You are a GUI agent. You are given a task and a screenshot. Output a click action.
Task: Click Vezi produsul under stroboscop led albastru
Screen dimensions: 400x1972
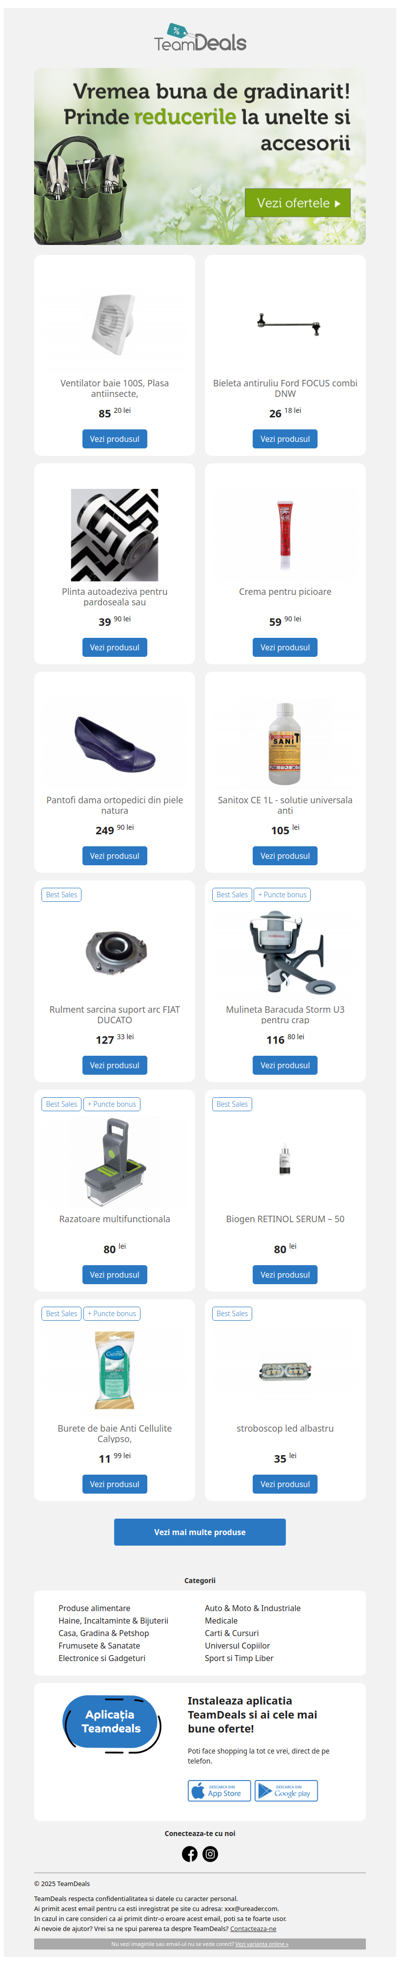[285, 1484]
